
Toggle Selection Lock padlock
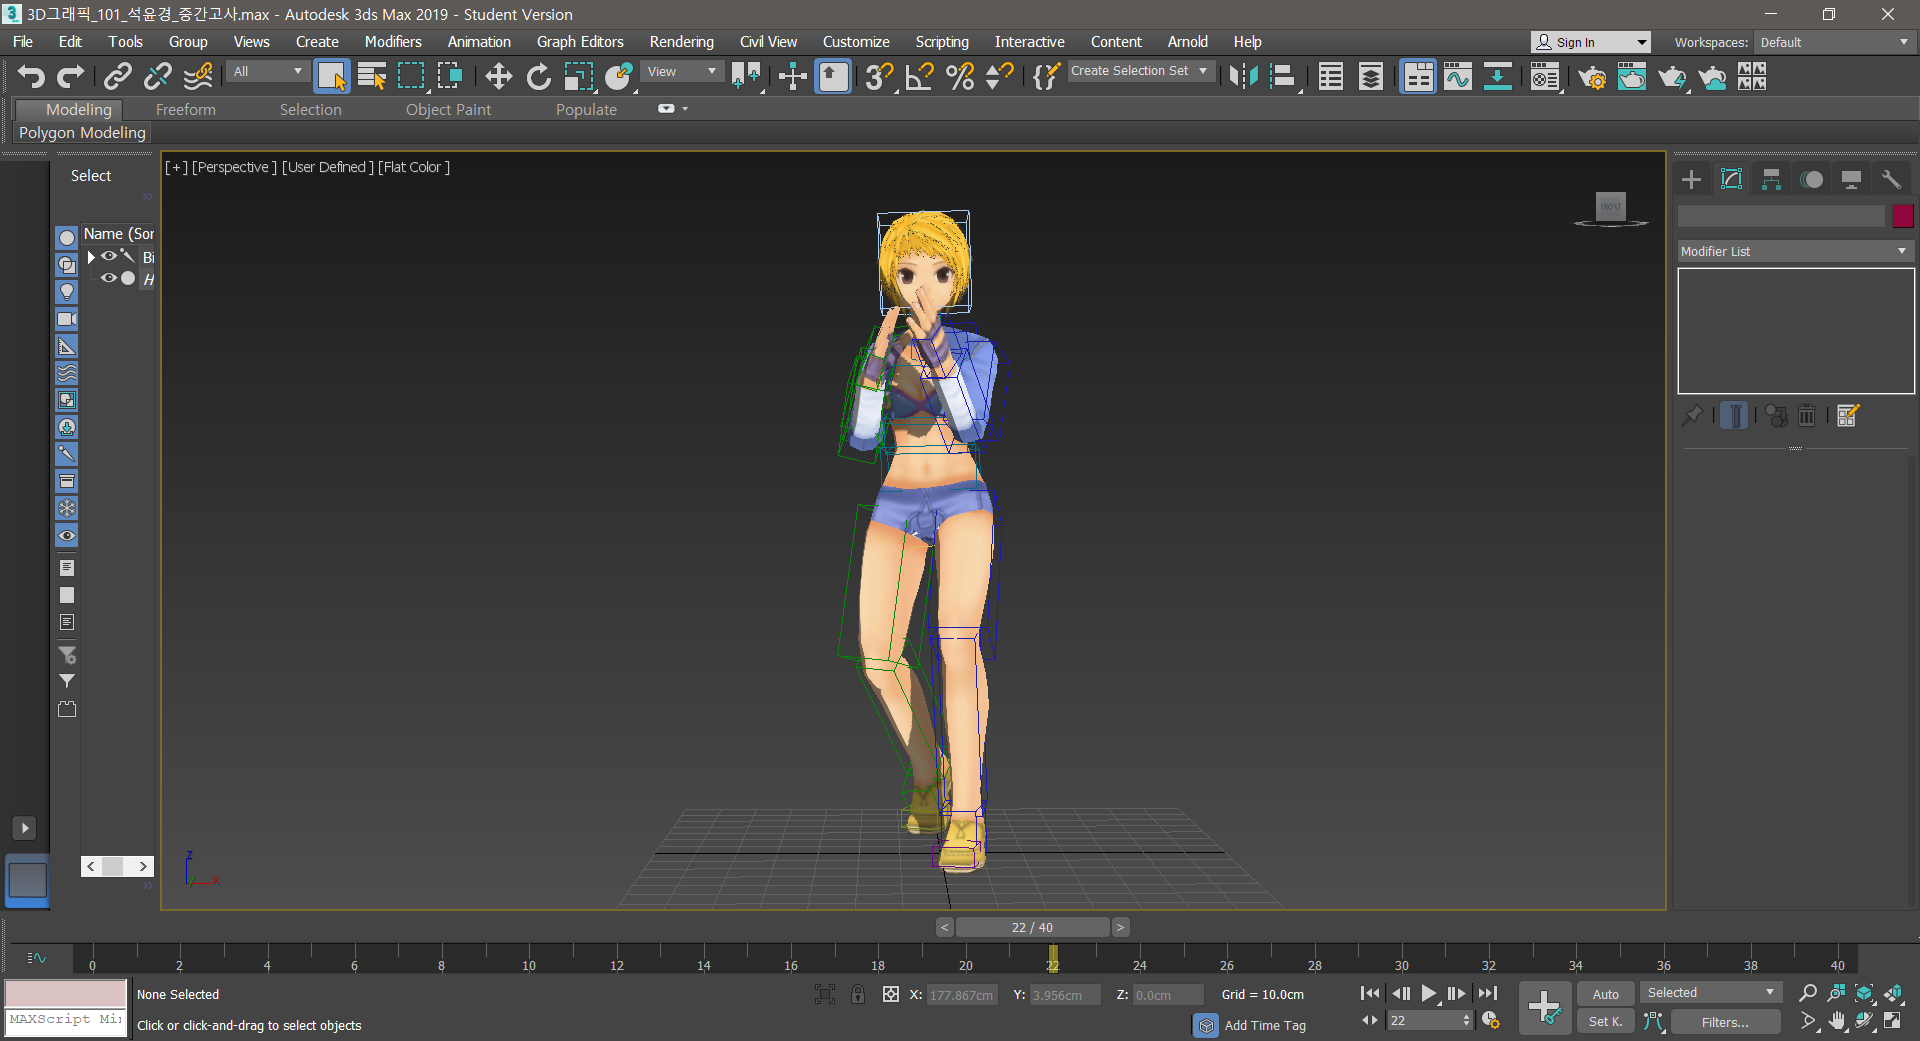[857, 994]
